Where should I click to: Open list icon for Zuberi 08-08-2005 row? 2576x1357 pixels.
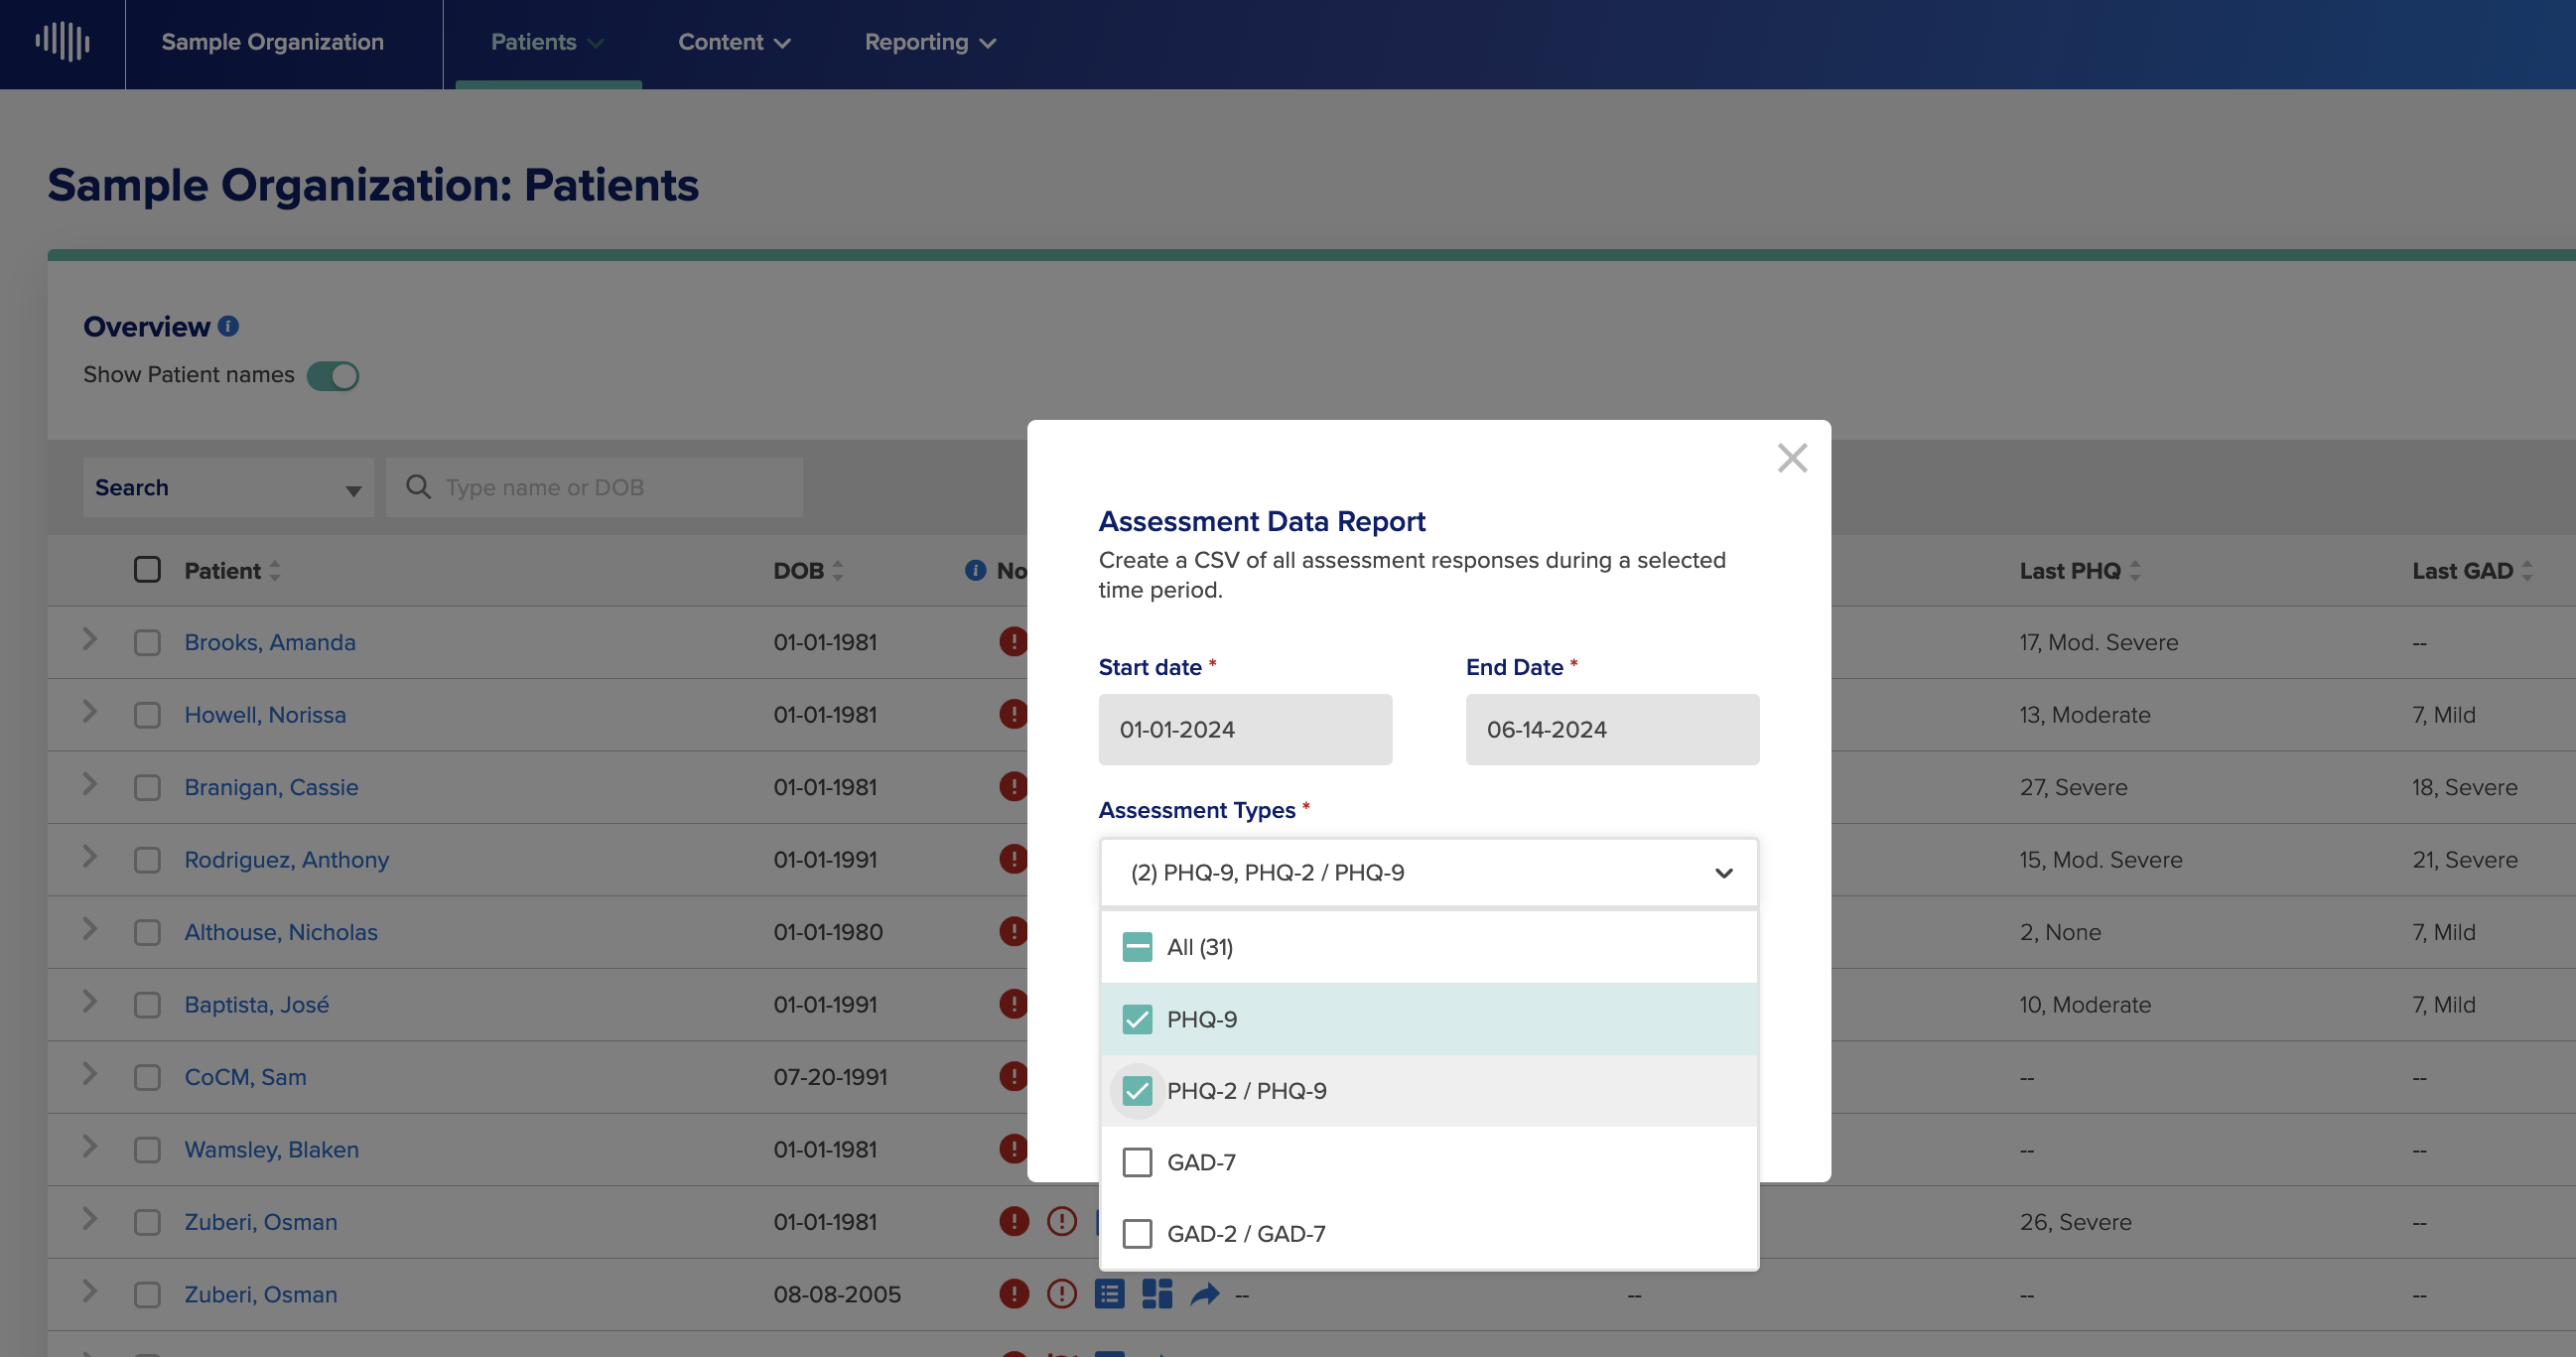pyautogui.click(x=1110, y=1294)
